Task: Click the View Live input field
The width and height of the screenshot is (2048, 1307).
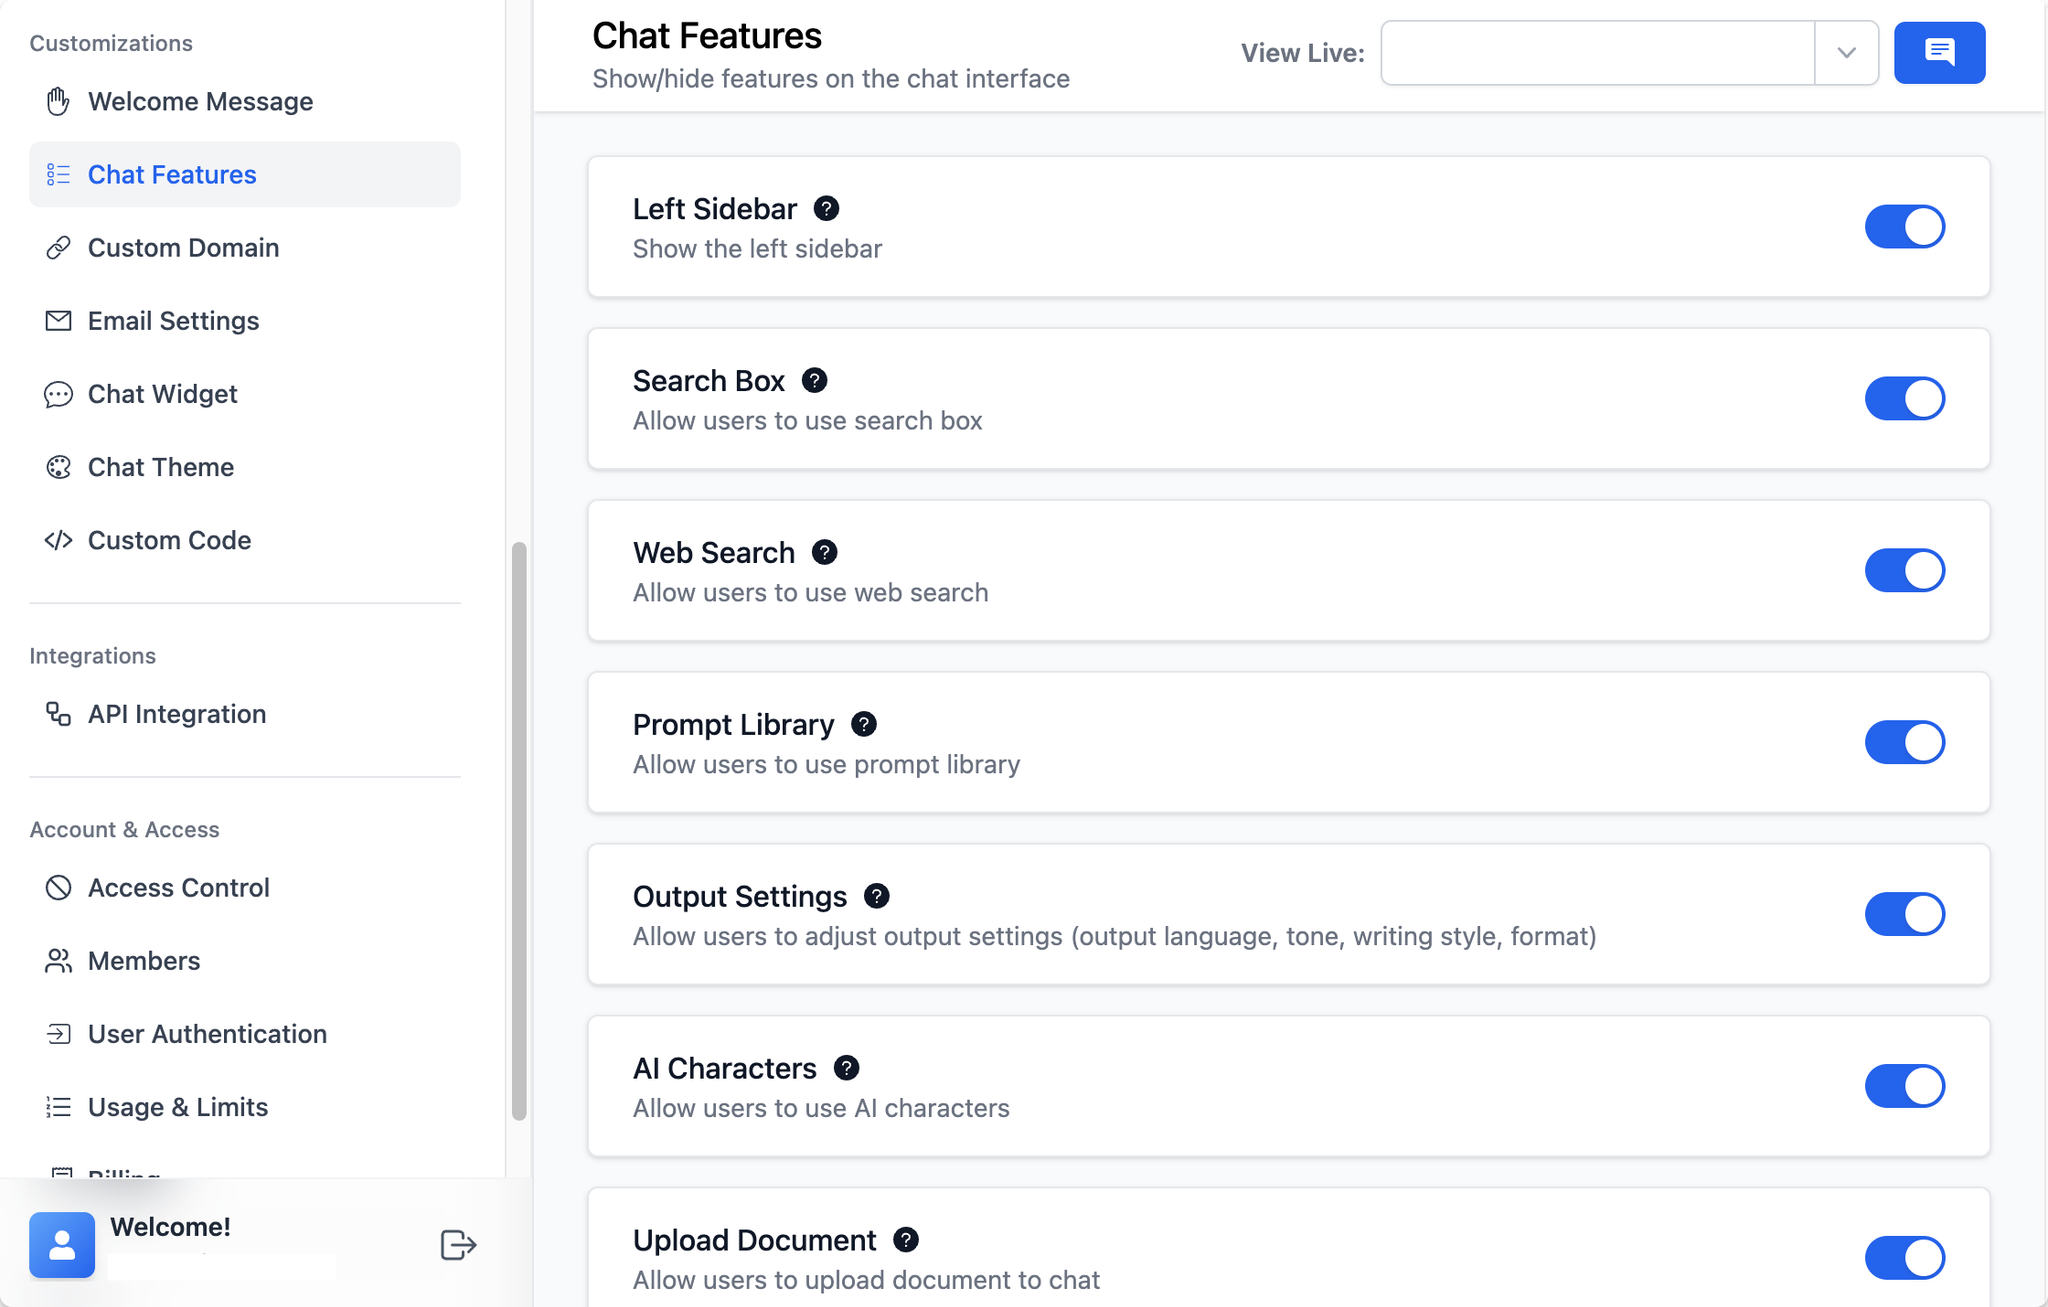Action: [1597, 53]
